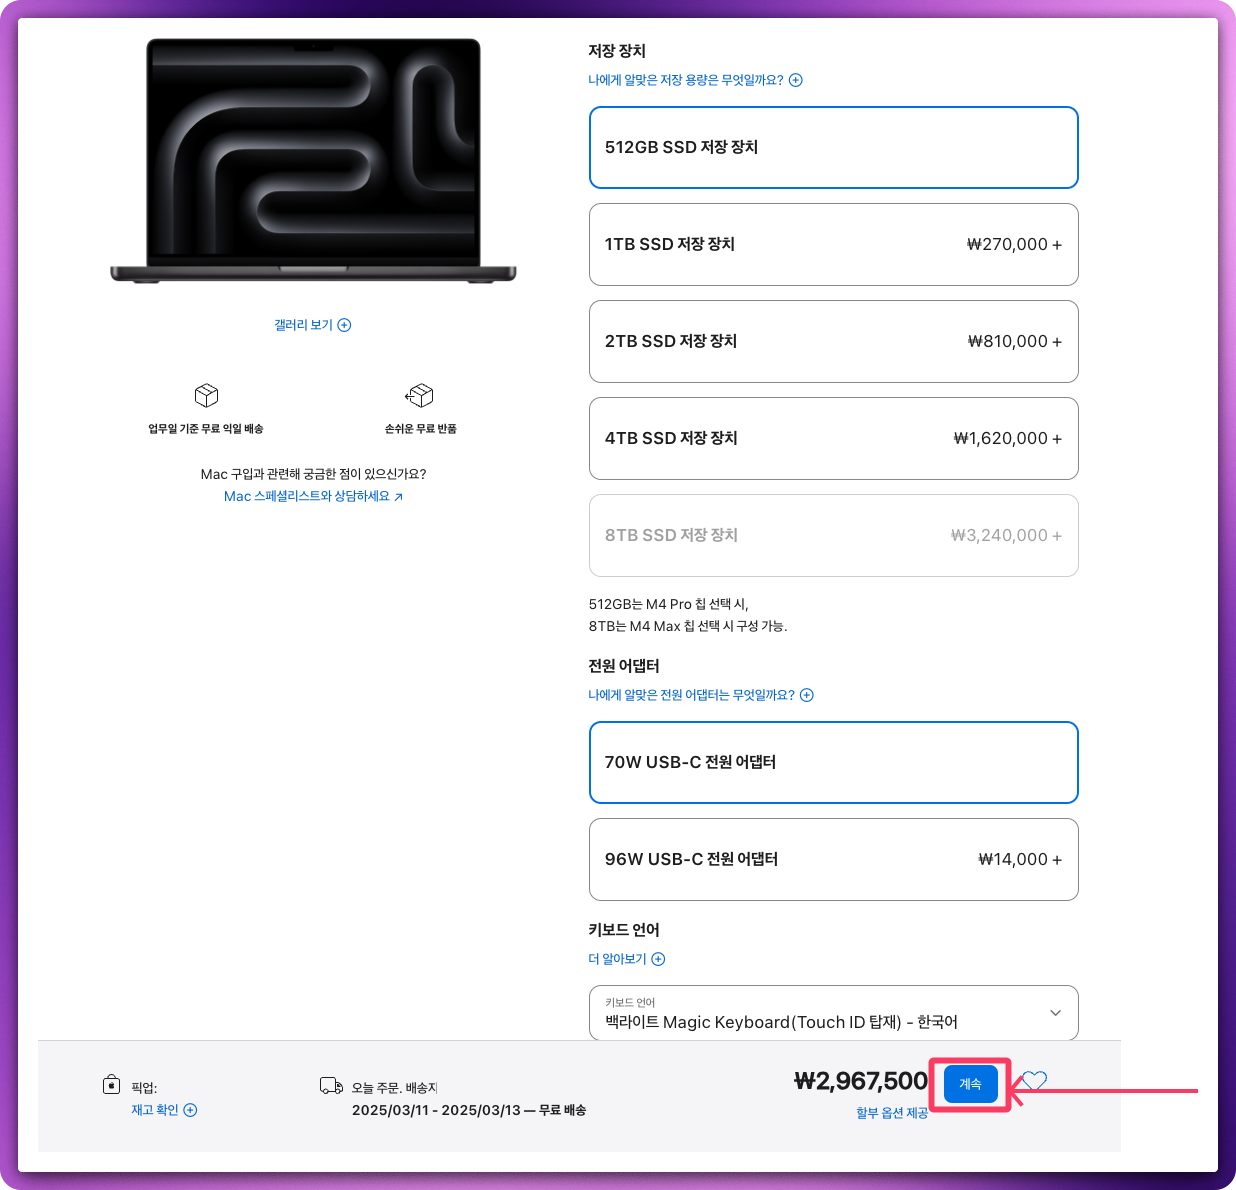Click the disabled 8TB SSD option
Viewport: 1236px width, 1190px height.
[x=834, y=535]
